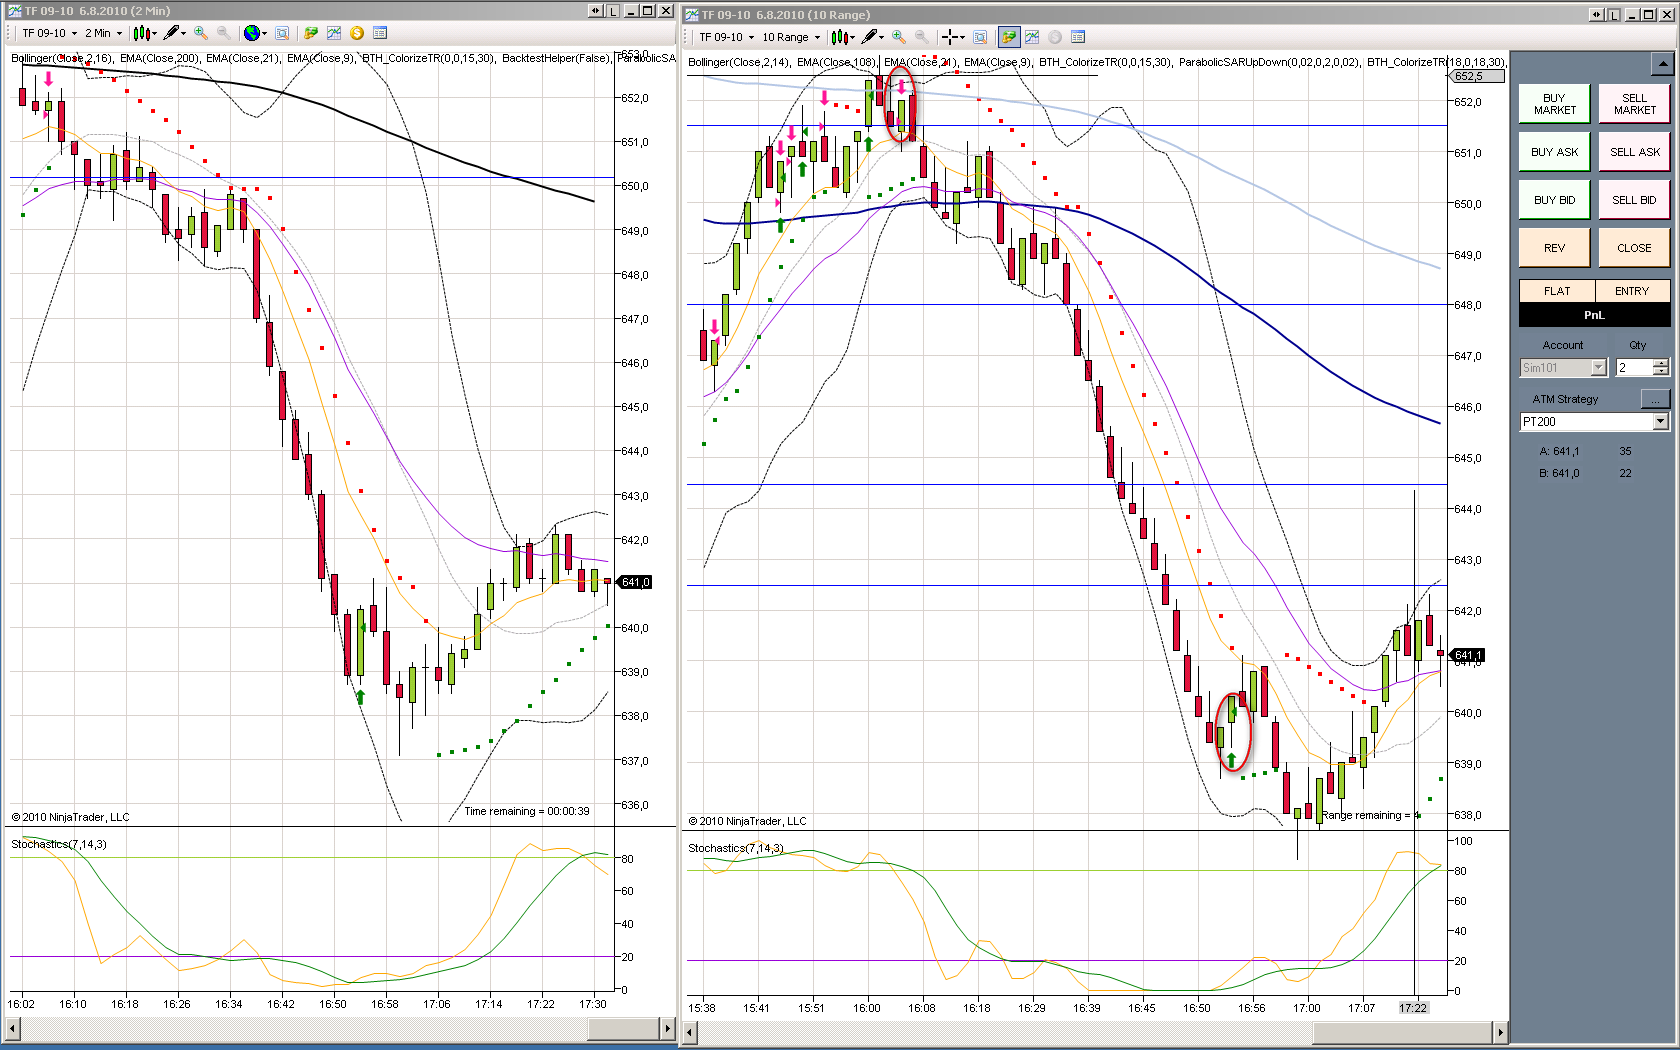Select crosshair cursor tool in 10 Range window
The width and height of the screenshot is (1680, 1050).
point(949,37)
